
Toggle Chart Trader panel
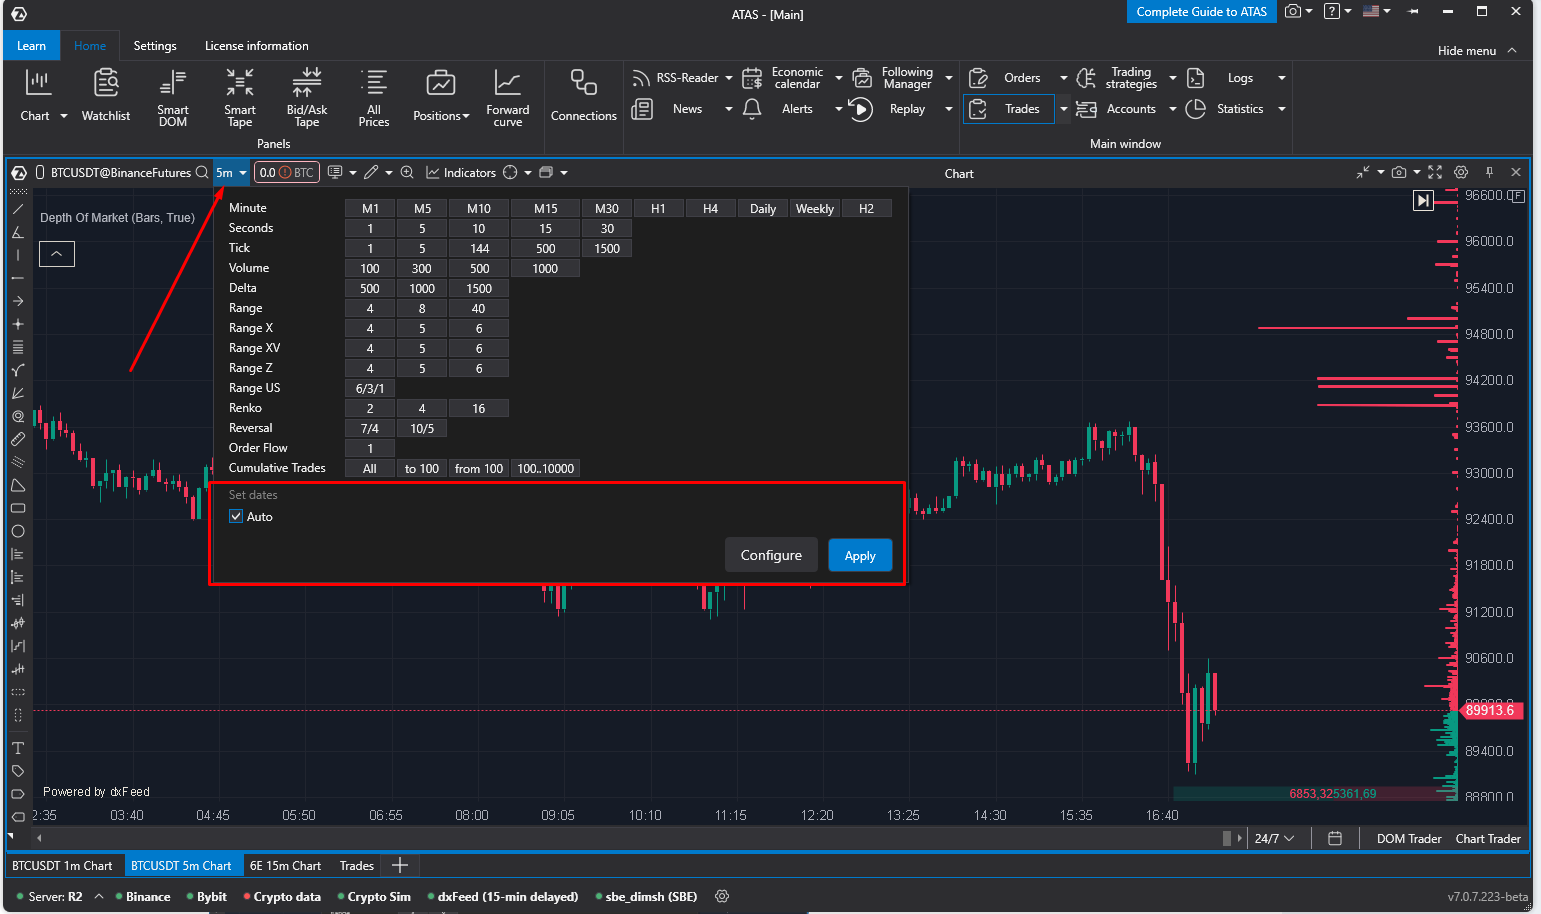pyautogui.click(x=1488, y=838)
